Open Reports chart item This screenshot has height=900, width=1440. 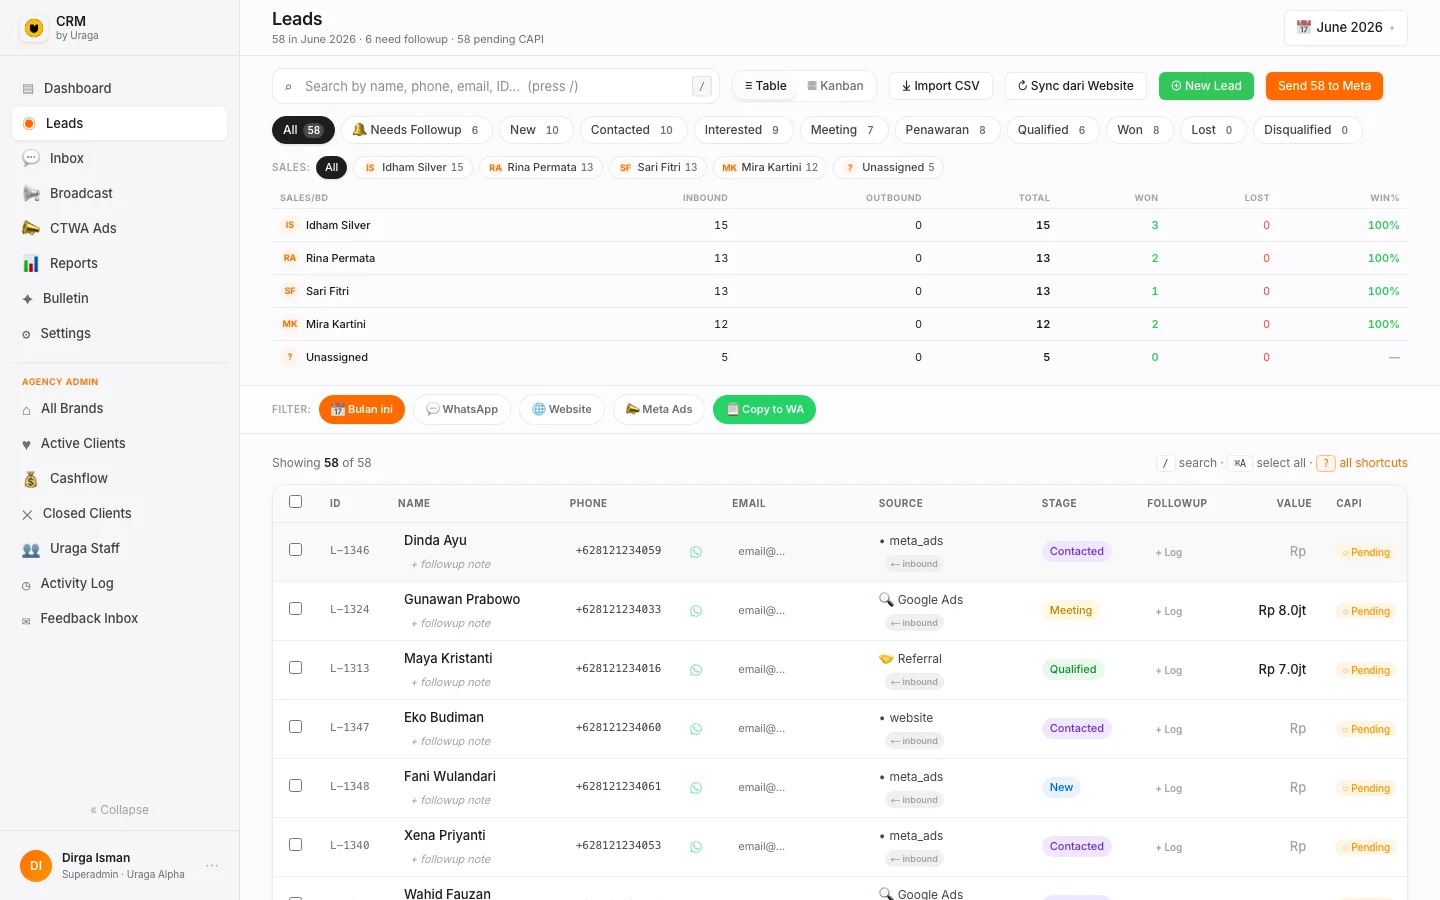pyautogui.click(x=119, y=263)
